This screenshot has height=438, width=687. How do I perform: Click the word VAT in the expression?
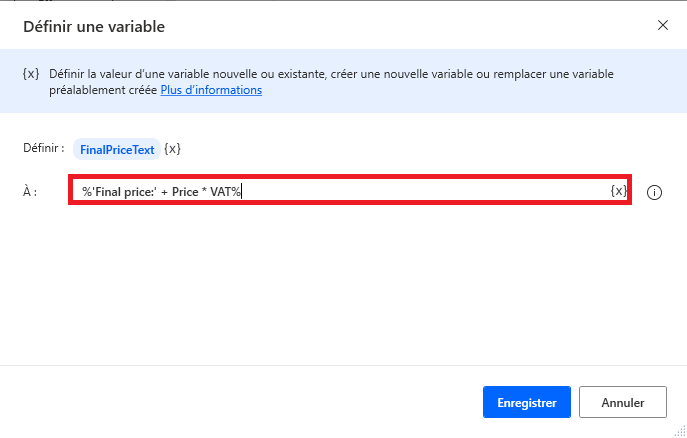tap(221, 191)
